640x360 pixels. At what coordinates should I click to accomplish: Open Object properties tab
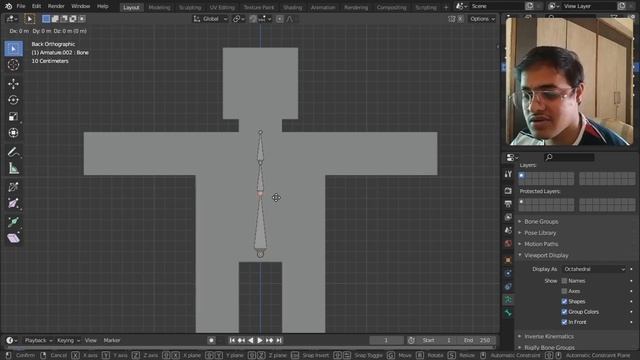coord(508,260)
